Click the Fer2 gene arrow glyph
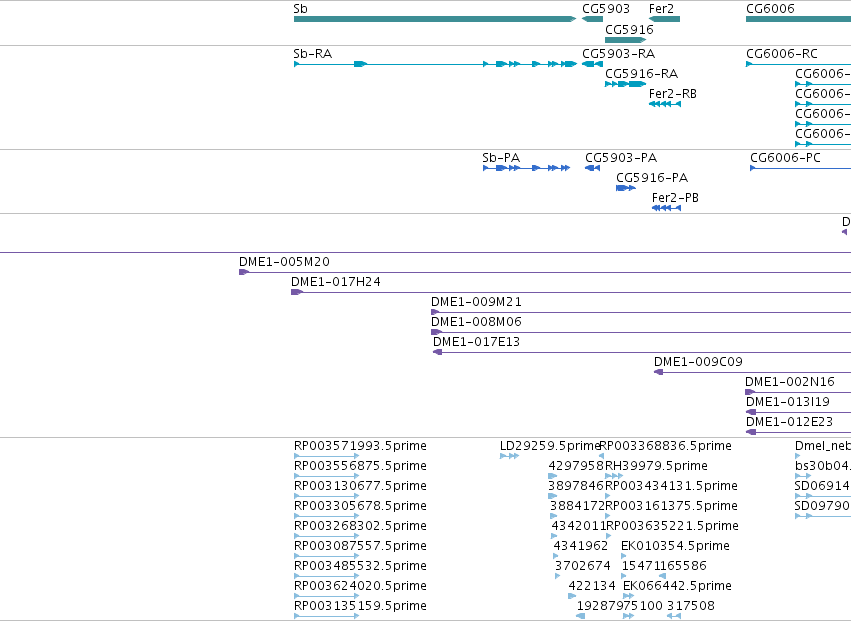This screenshot has width=851, height=621. point(664,19)
